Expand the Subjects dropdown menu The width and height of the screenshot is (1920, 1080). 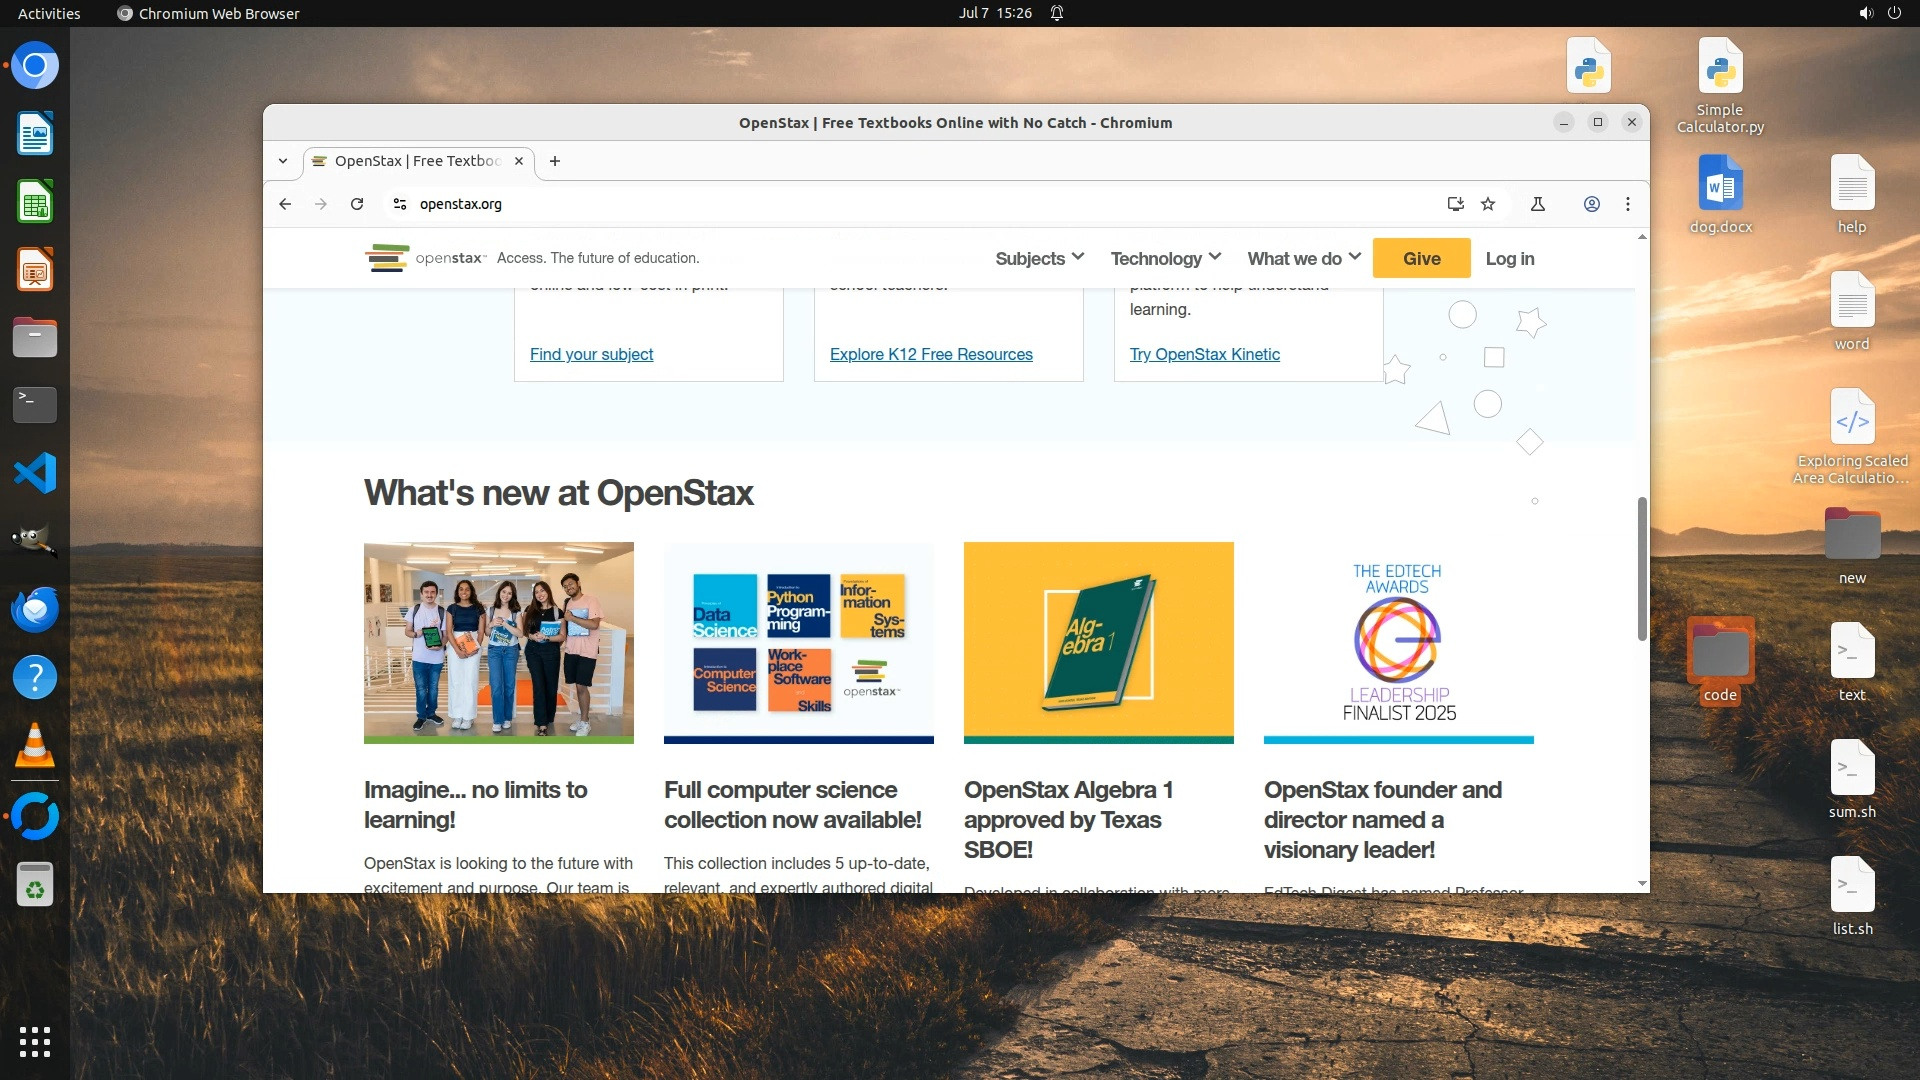pyautogui.click(x=1039, y=258)
